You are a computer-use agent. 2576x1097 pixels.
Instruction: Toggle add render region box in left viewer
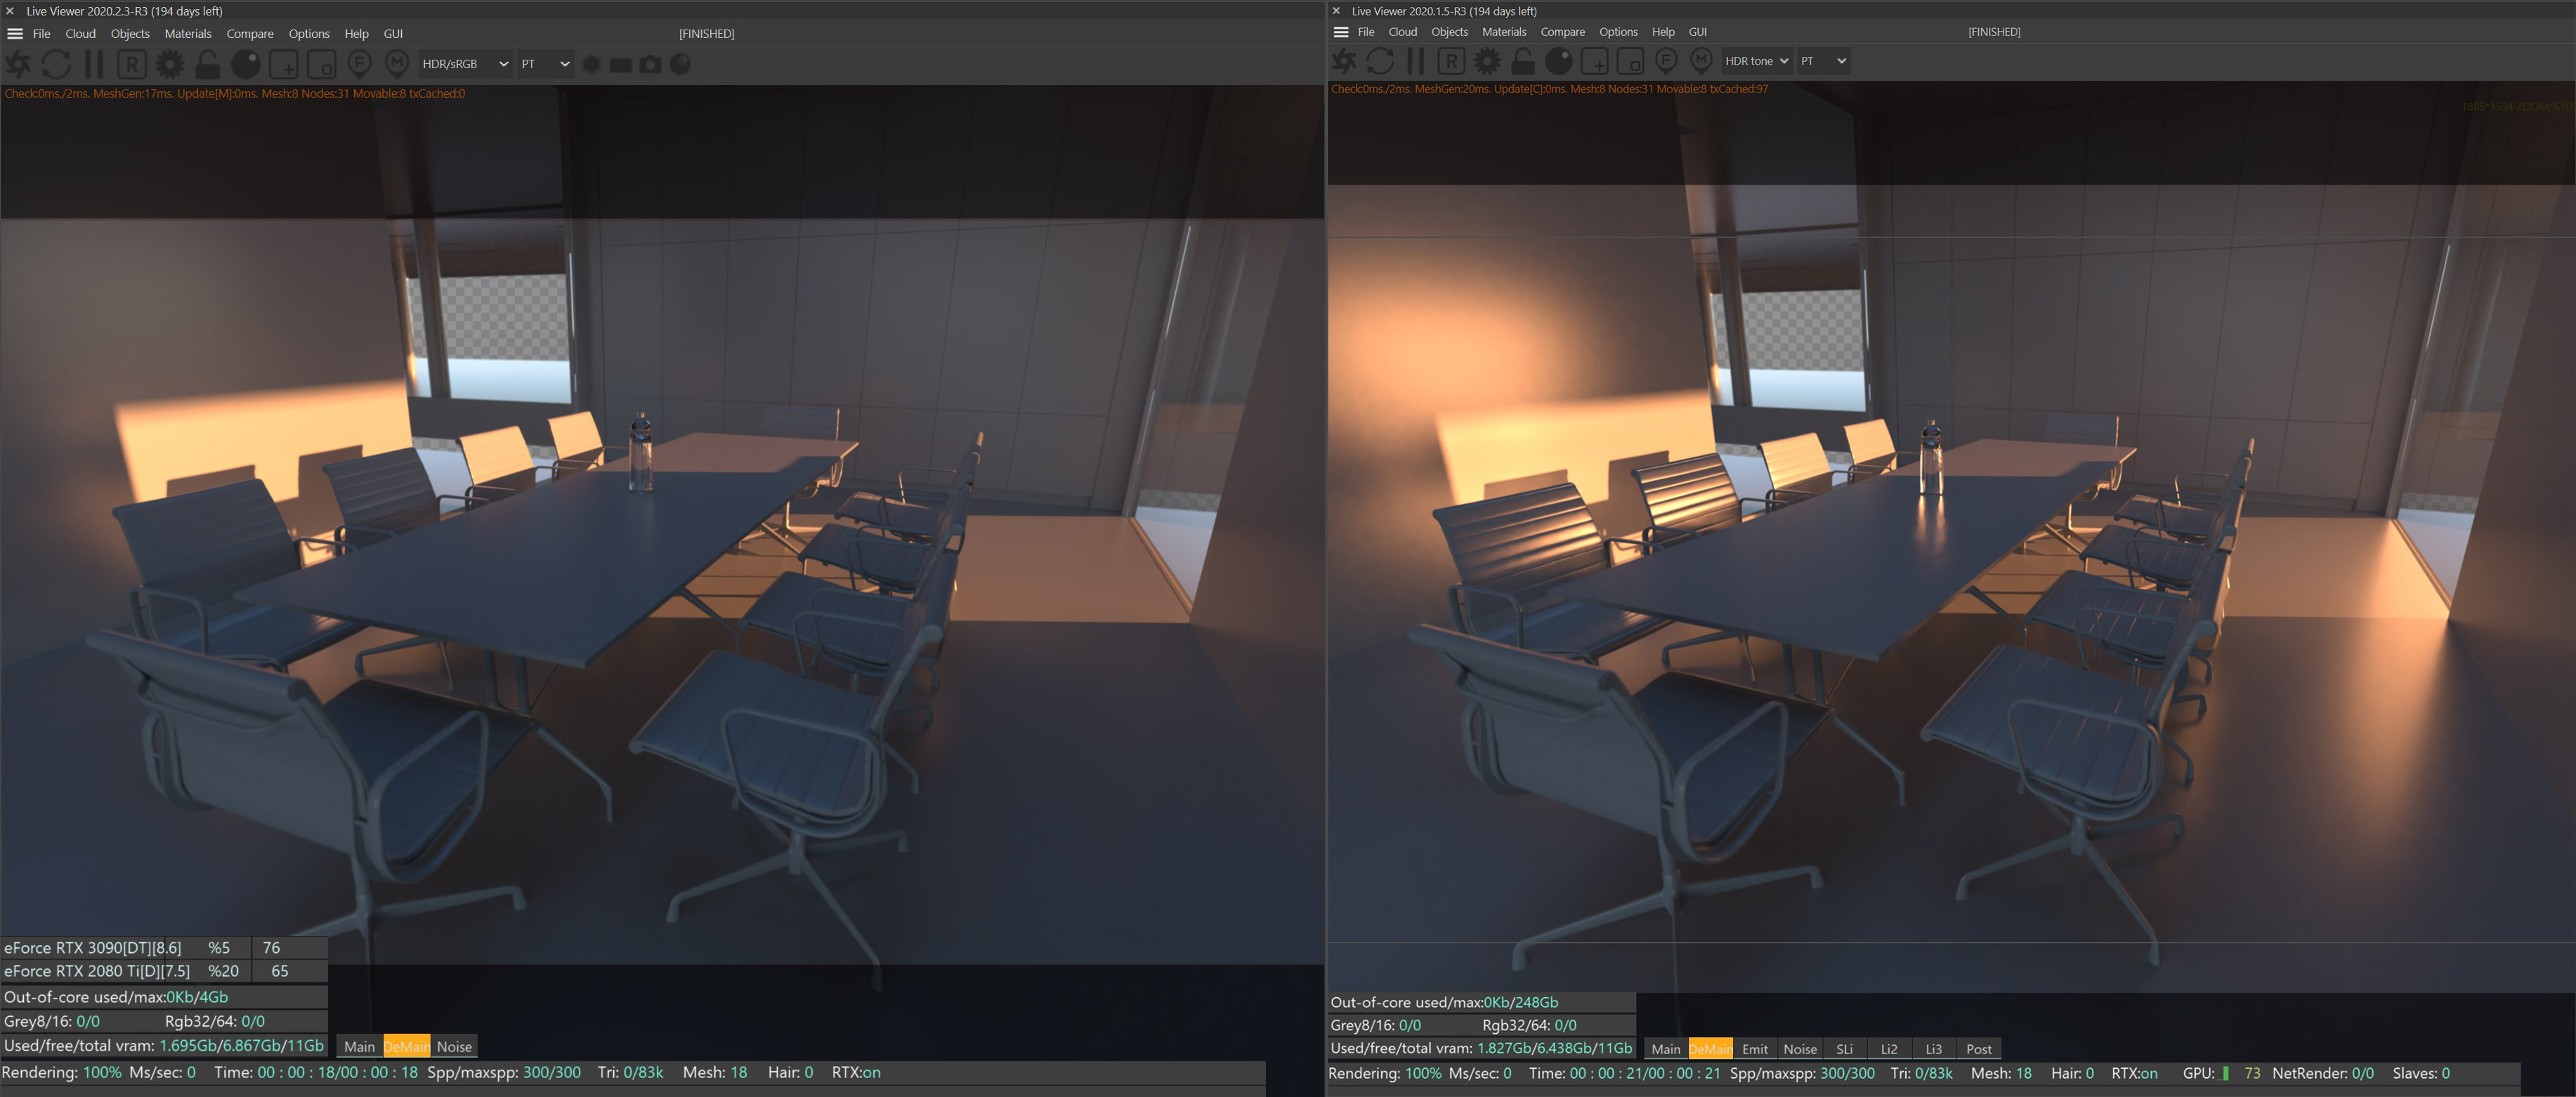284,65
